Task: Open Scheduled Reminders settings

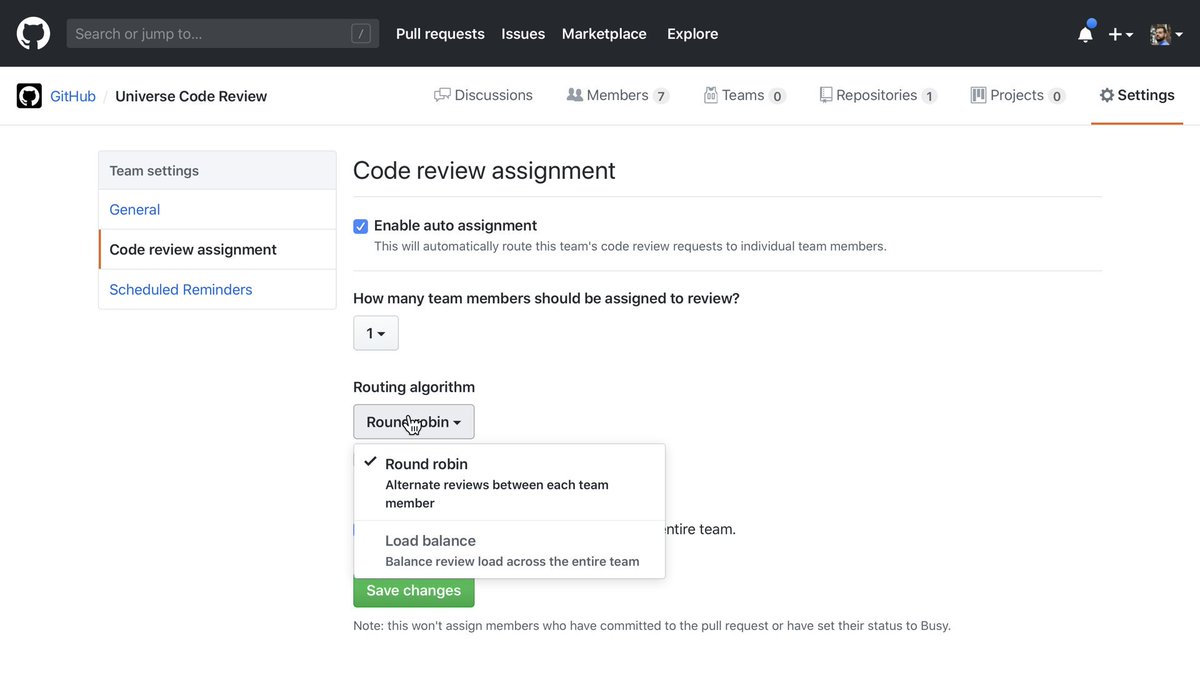Action: (217, 290)
